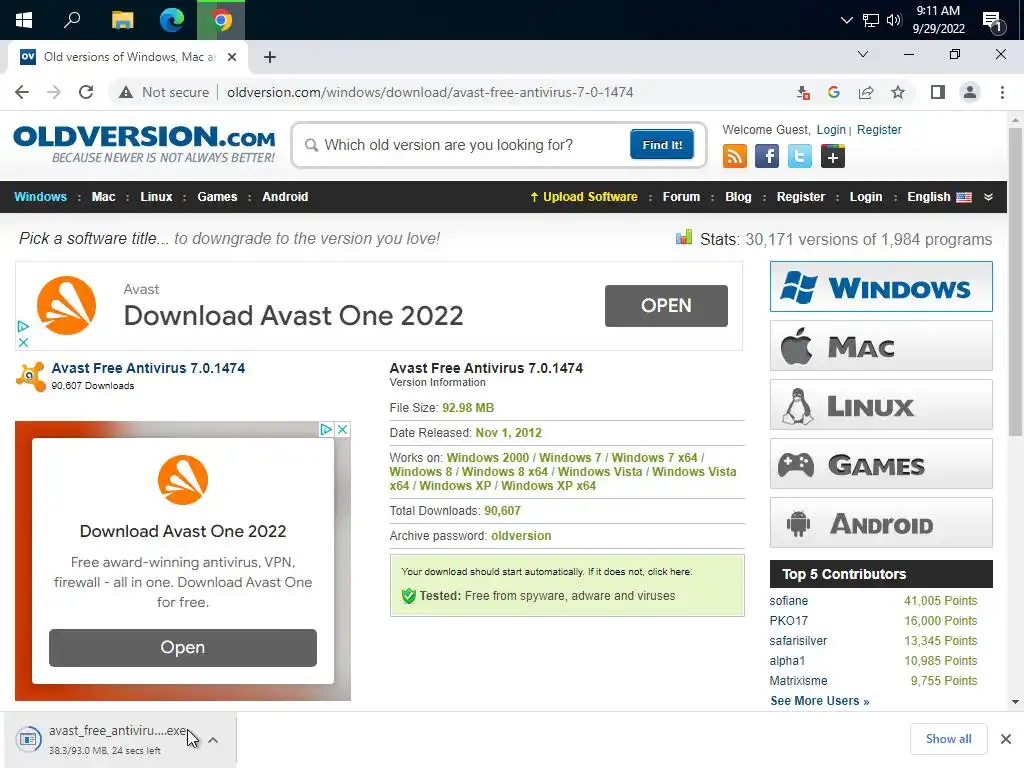Open the RSS feed icon

click(x=735, y=156)
